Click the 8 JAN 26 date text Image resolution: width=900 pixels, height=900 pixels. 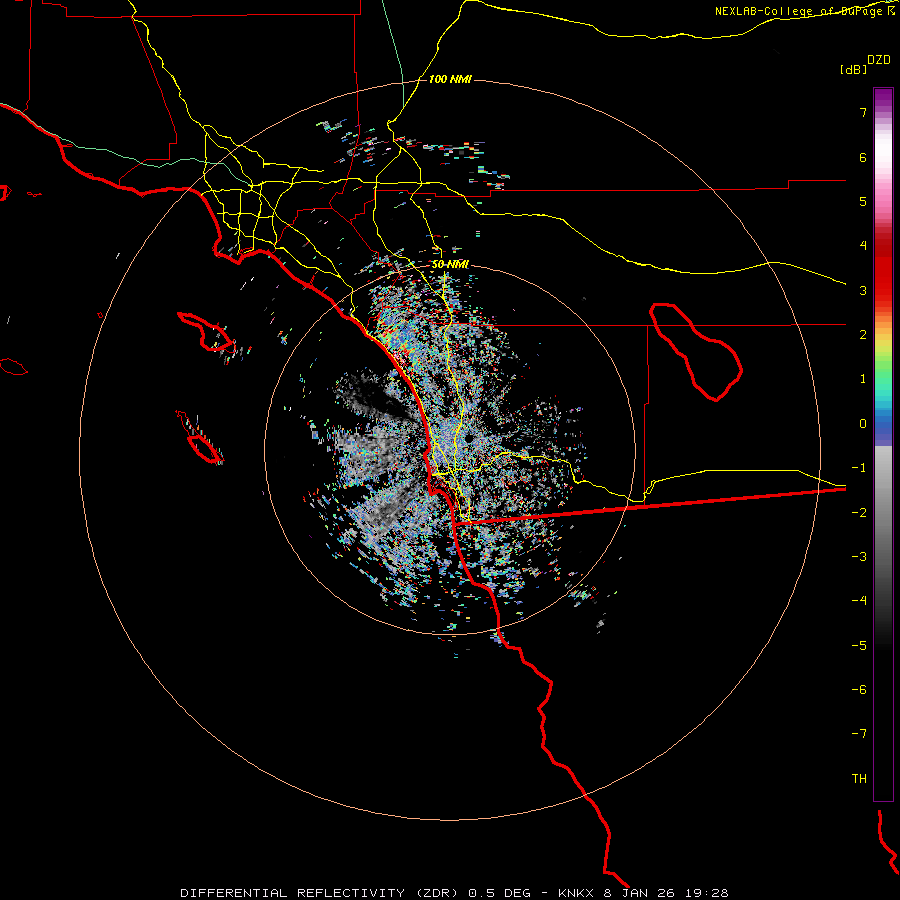click(641, 893)
